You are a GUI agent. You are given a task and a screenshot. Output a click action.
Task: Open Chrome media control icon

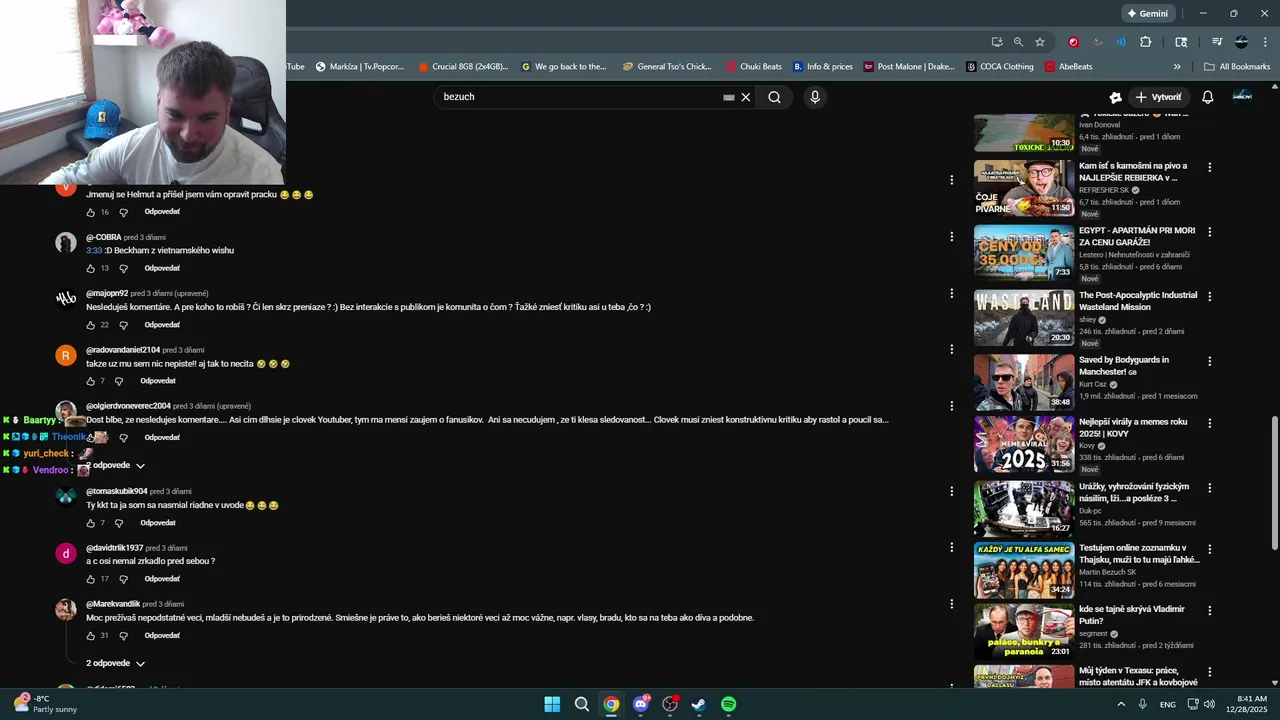pyautogui.click(x=1217, y=42)
